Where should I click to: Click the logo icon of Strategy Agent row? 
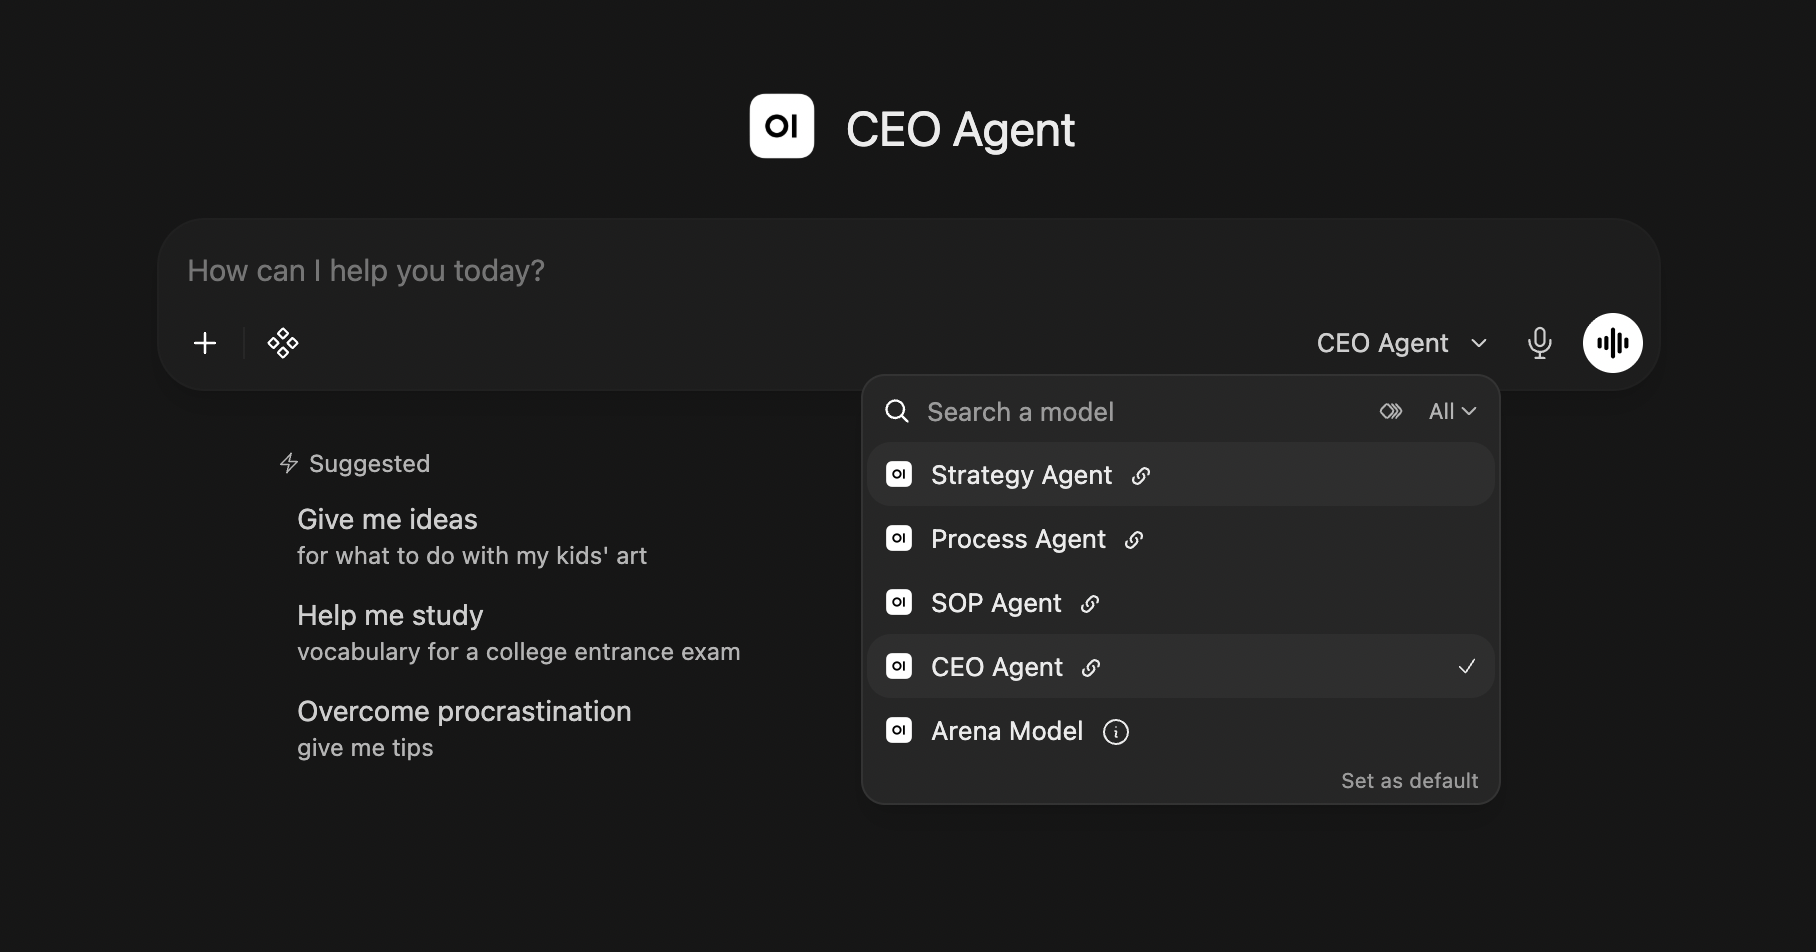[899, 474]
